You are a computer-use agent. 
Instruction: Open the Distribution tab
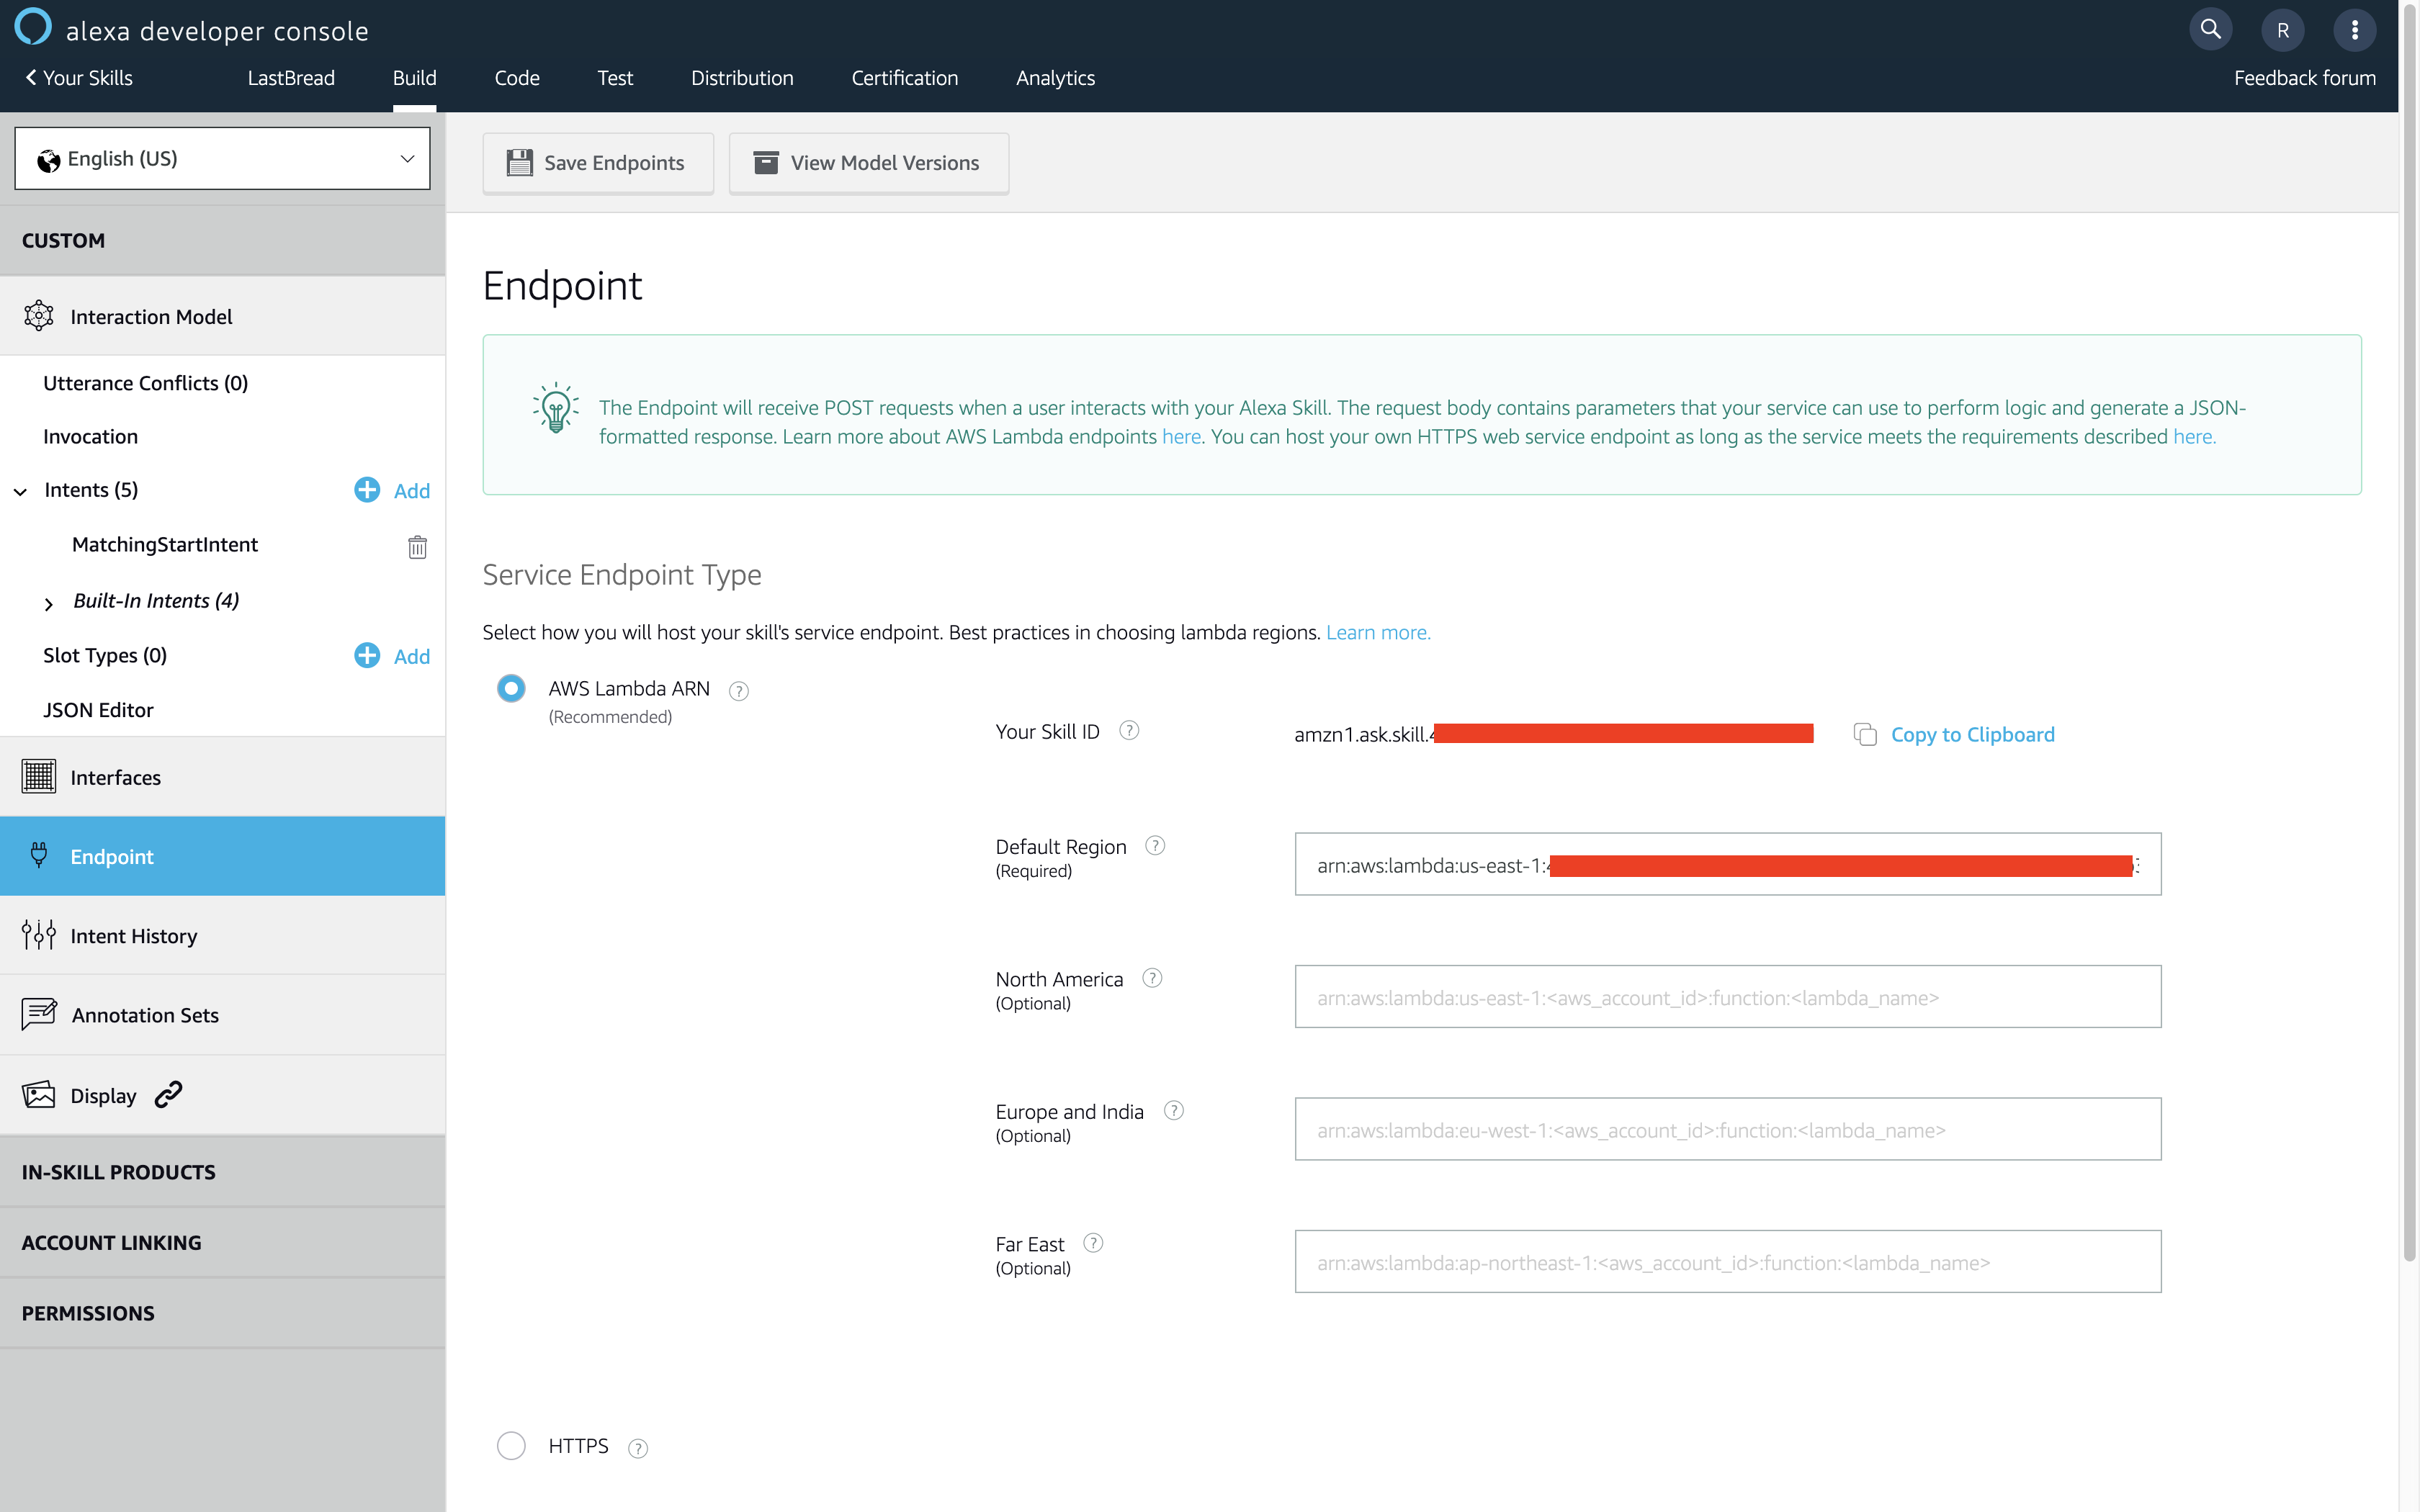click(742, 78)
